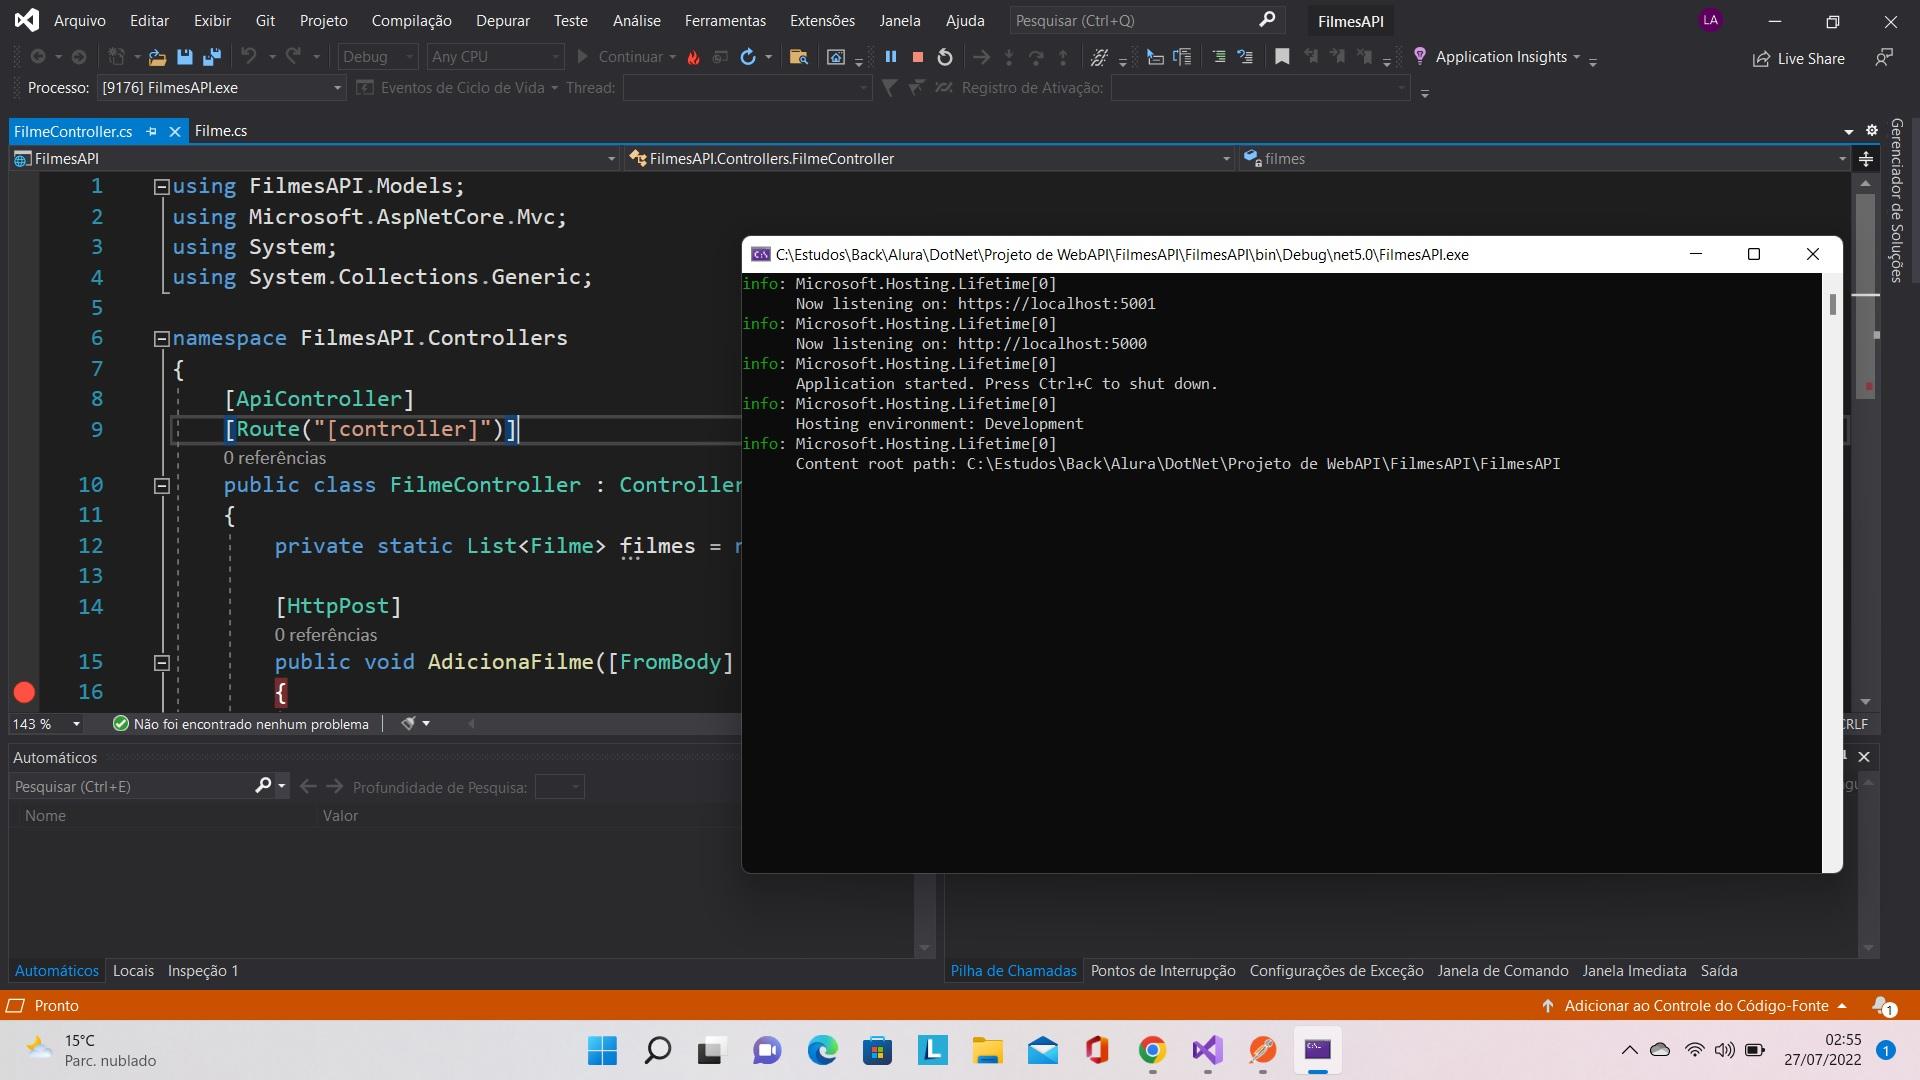Open the Janela Imediata tab
This screenshot has width=1920, height=1080.
1634,971
